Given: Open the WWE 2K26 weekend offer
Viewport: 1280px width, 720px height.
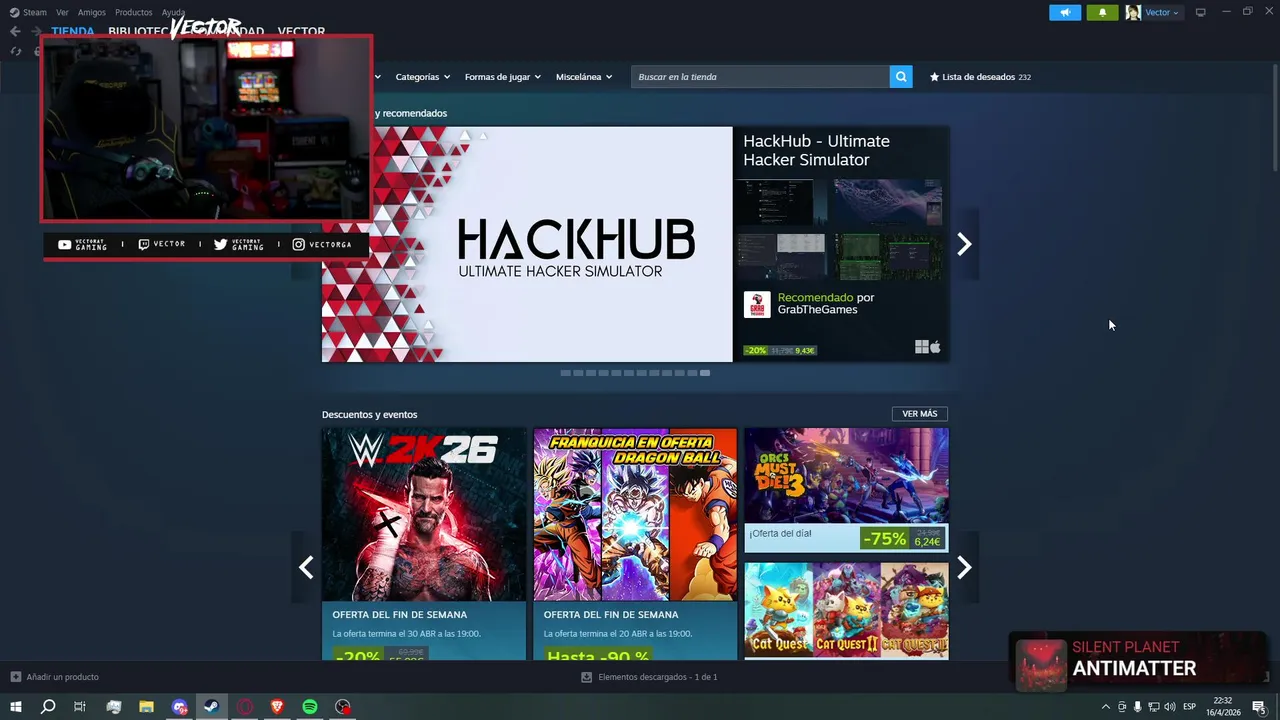Looking at the screenshot, I should point(424,544).
